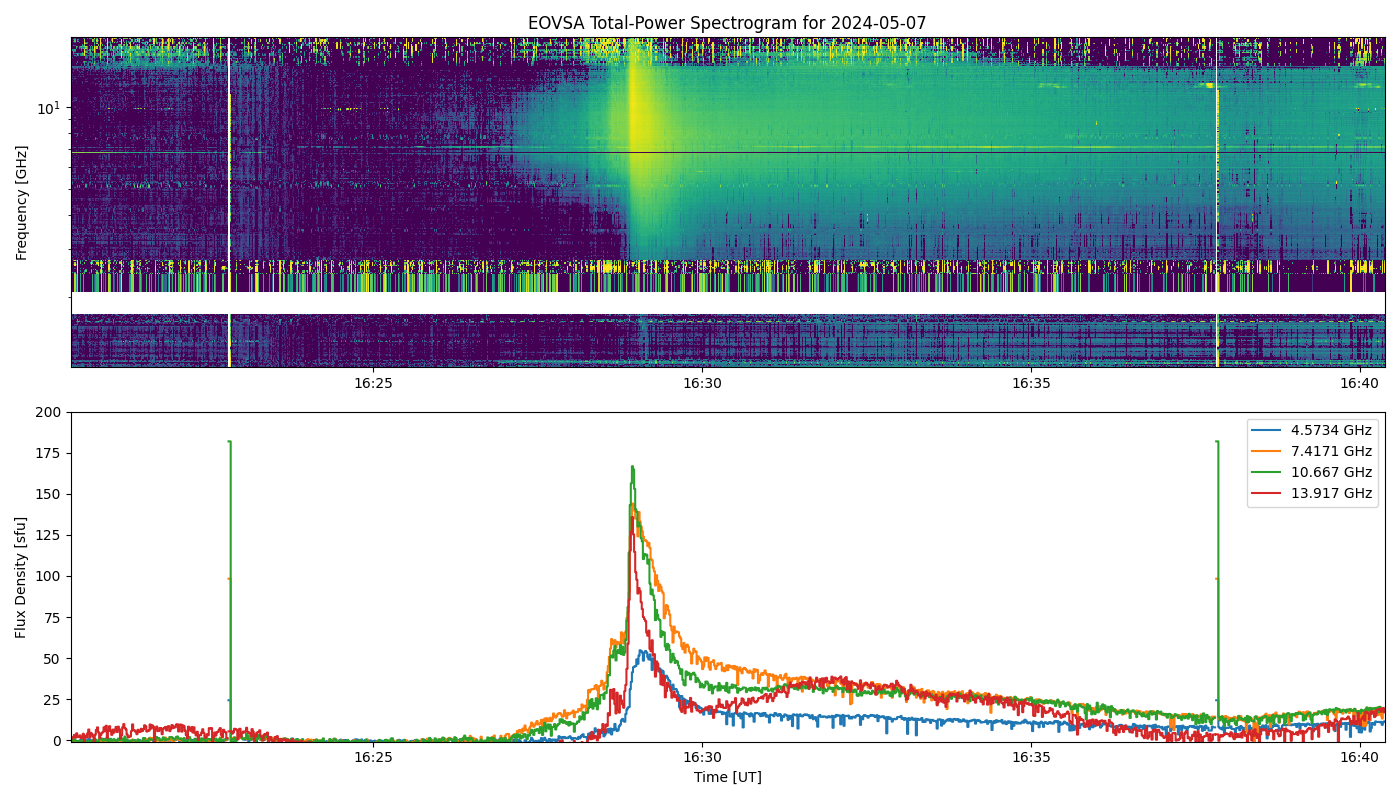This screenshot has height=800, width=1400.
Task: Click the 0 tick on flux axis
Action: (58, 741)
